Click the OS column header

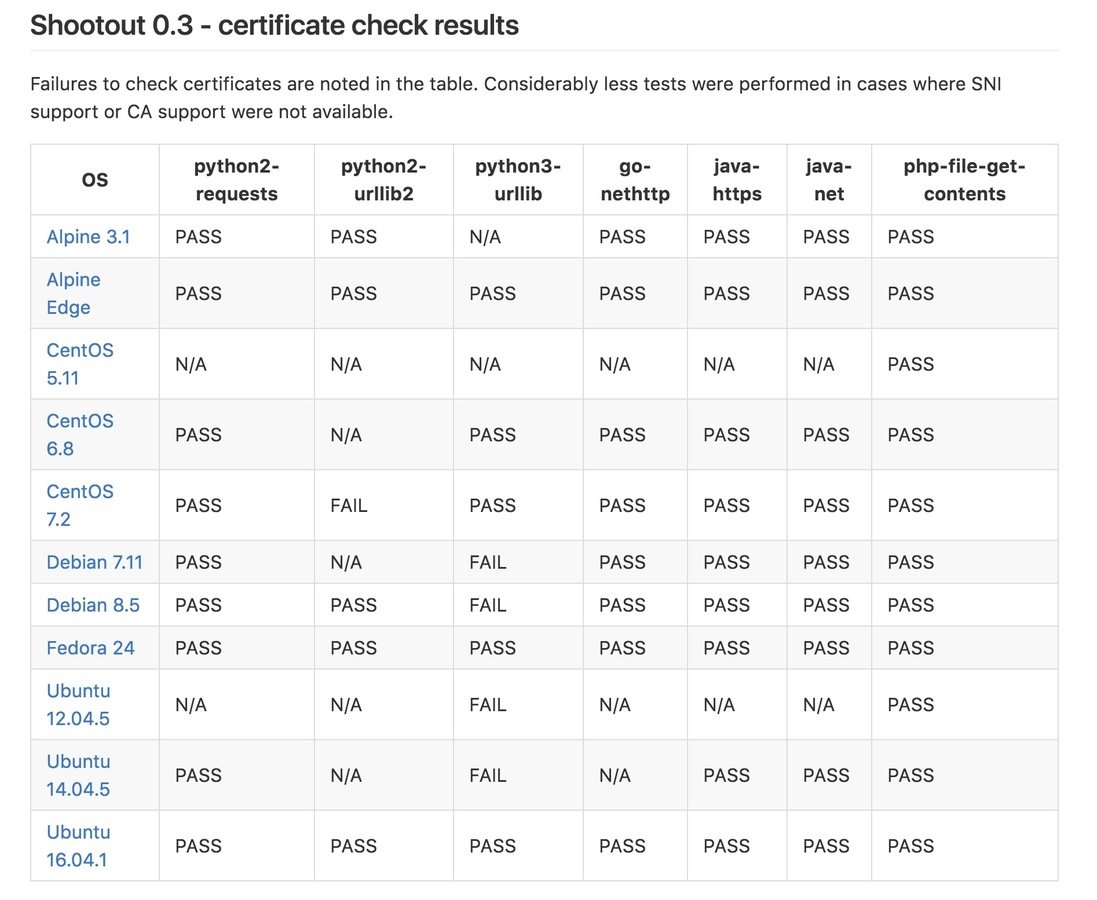tap(95, 180)
